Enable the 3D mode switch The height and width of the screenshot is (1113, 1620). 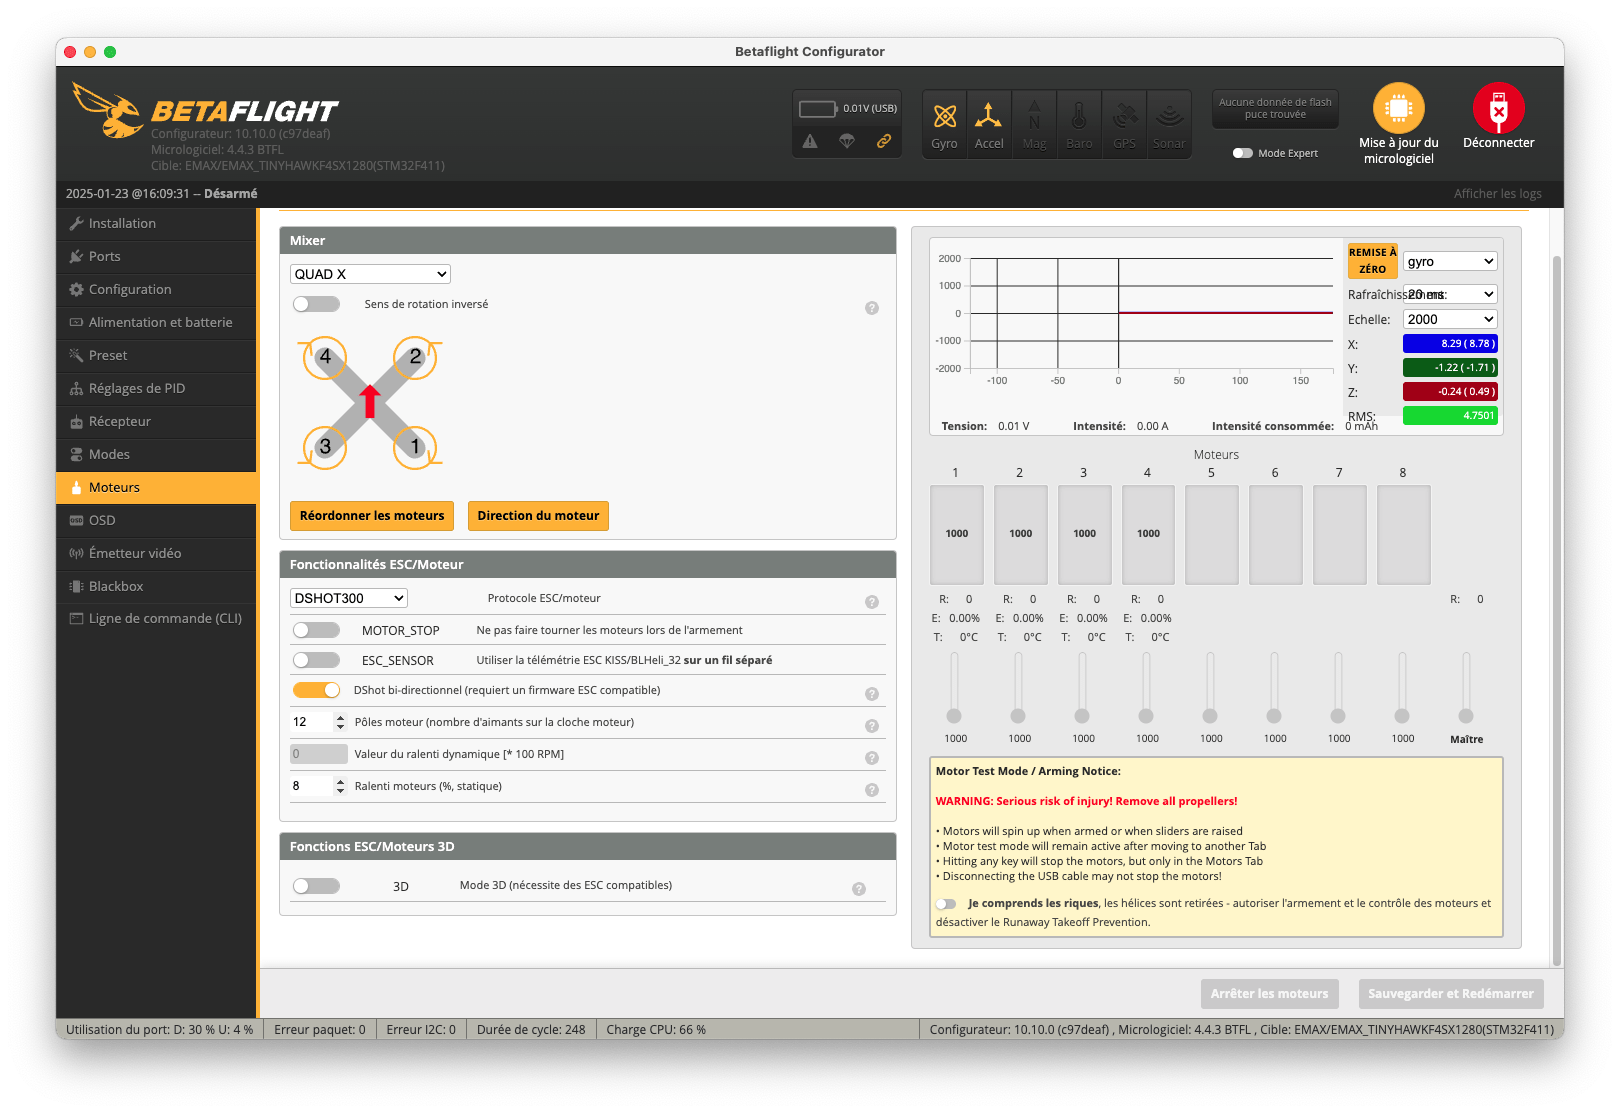pyautogui.click(x=316, y=886)
